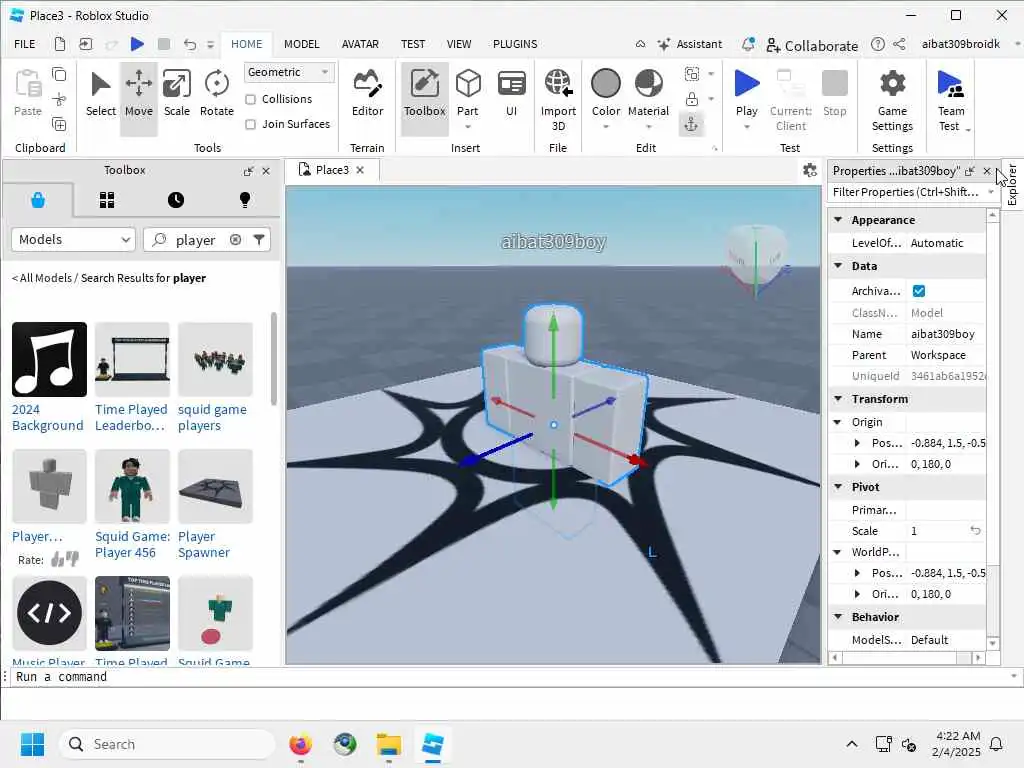Reset Scale property arrow
The height and width of the screenshot is (768, 1024).
975,530
